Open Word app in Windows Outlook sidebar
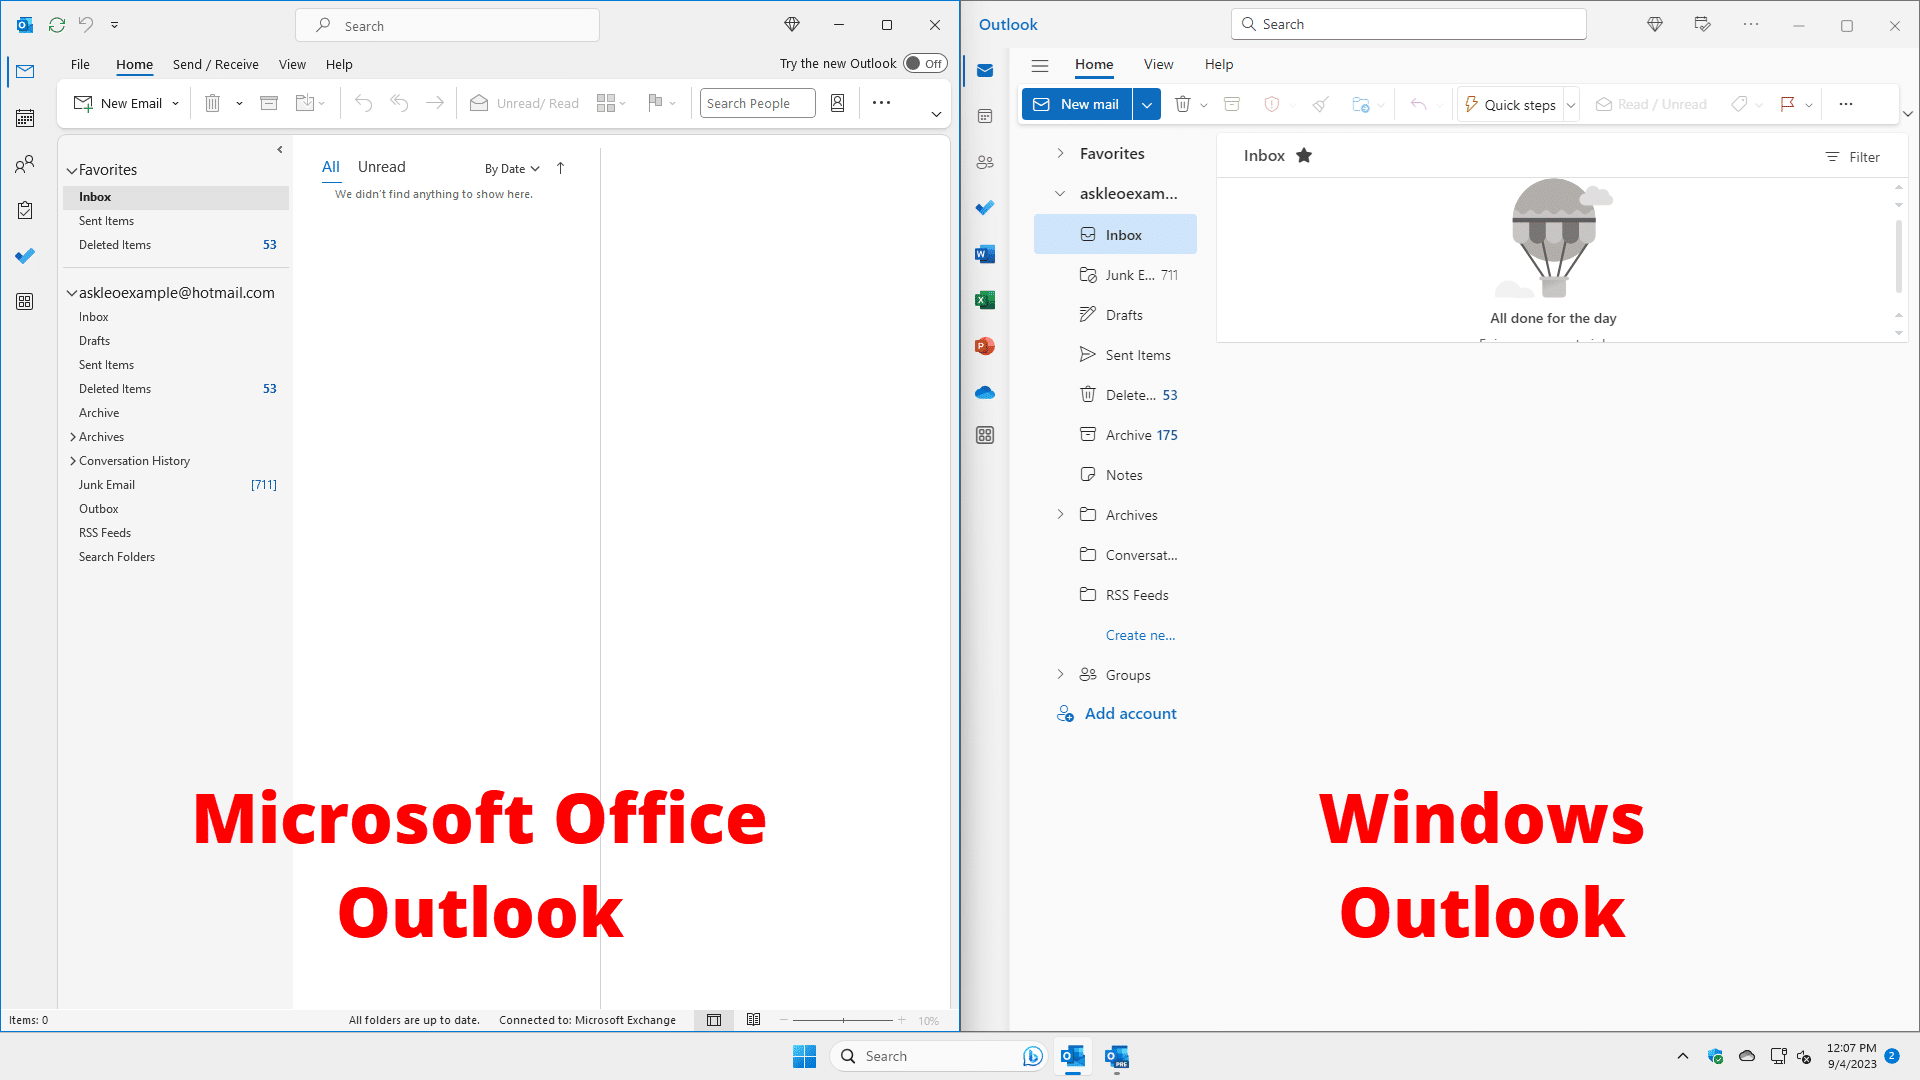This screenshot has width=1920, height=1080. [985, 254]
